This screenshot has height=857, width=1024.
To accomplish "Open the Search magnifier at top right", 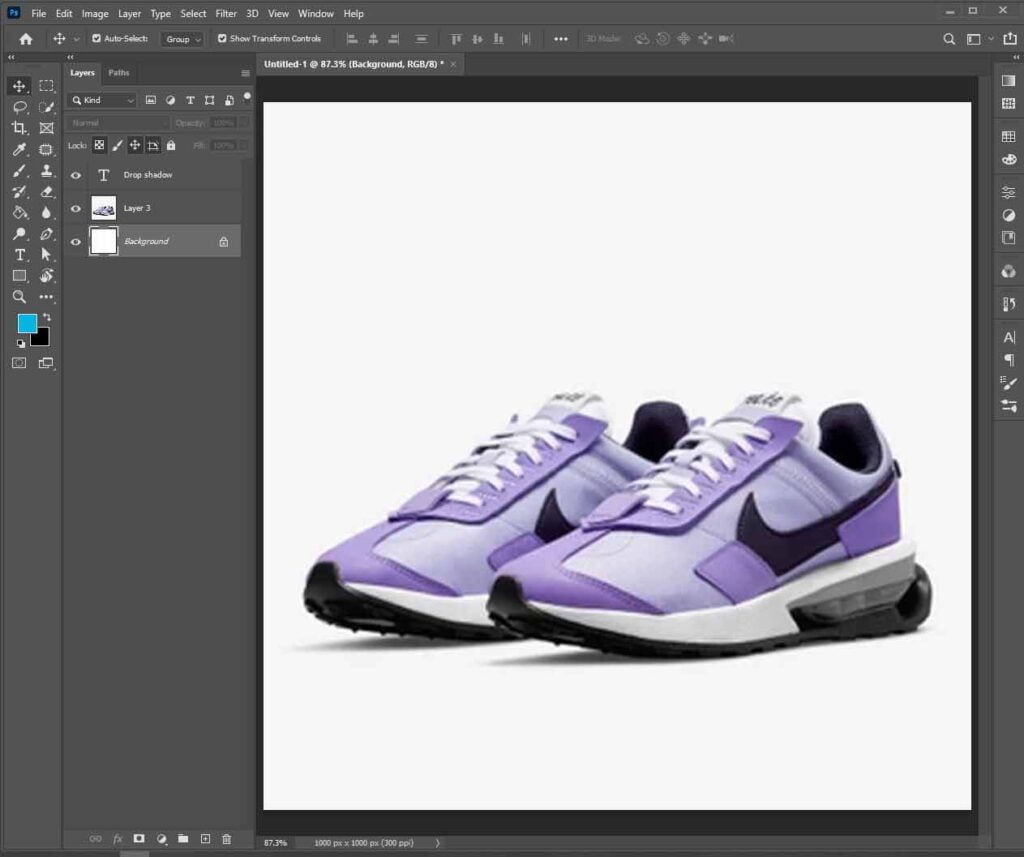I will (x=949, y=39).
